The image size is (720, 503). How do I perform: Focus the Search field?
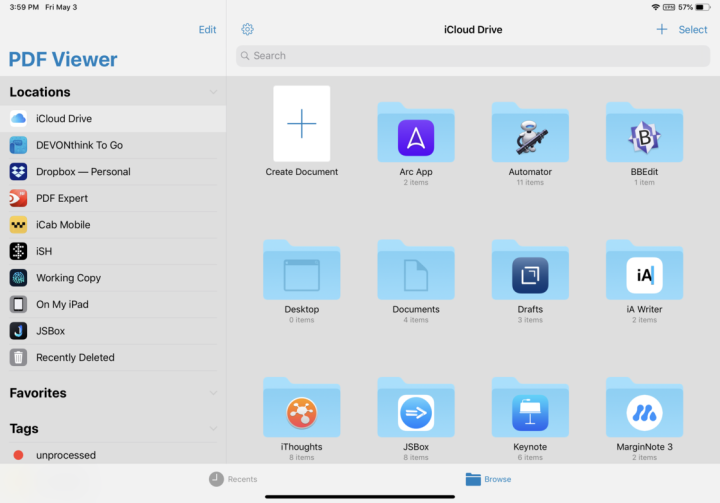473,56
